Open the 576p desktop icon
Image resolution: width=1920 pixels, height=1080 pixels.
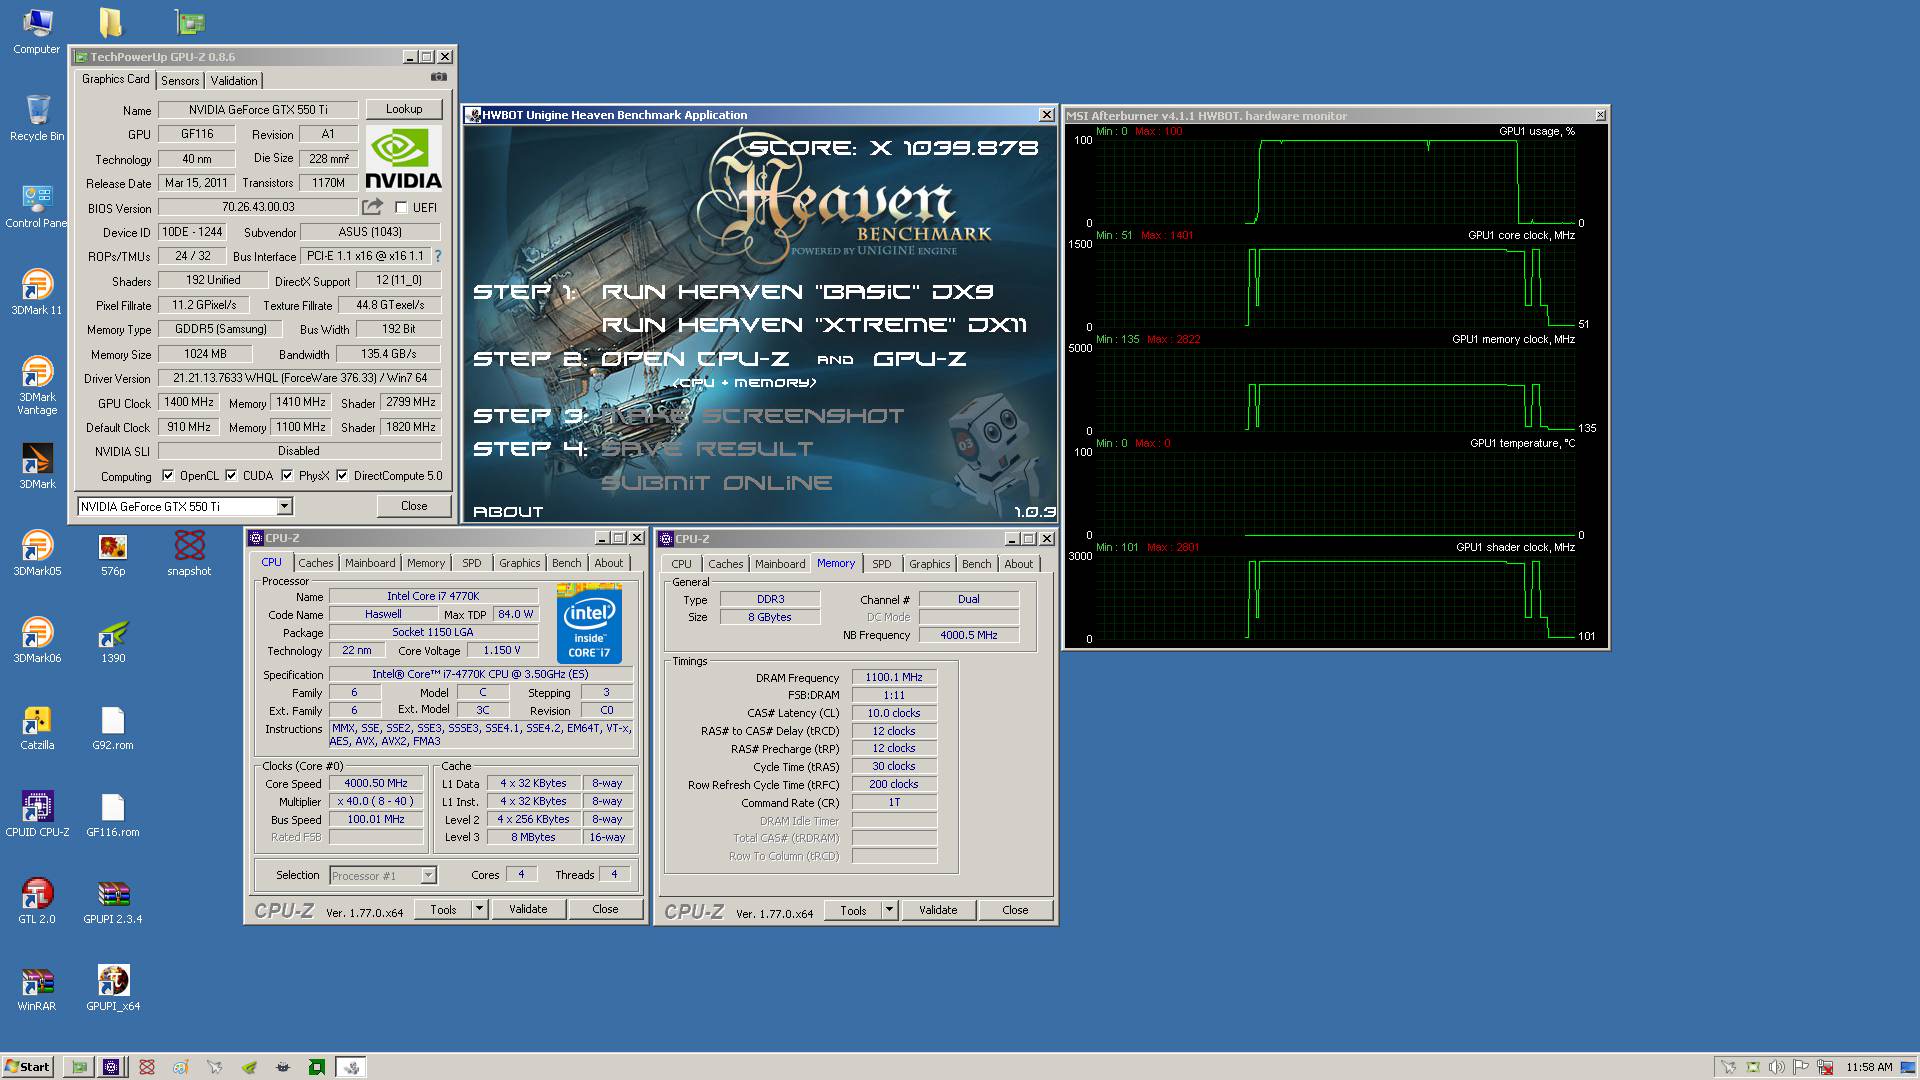click(113, 553)
